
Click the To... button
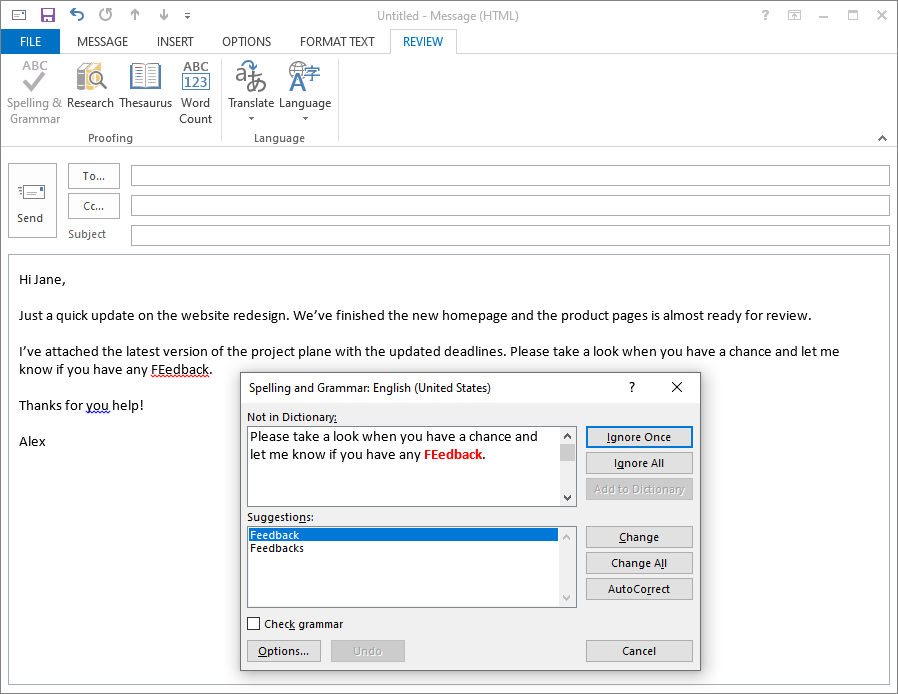(x=94, y=176)
